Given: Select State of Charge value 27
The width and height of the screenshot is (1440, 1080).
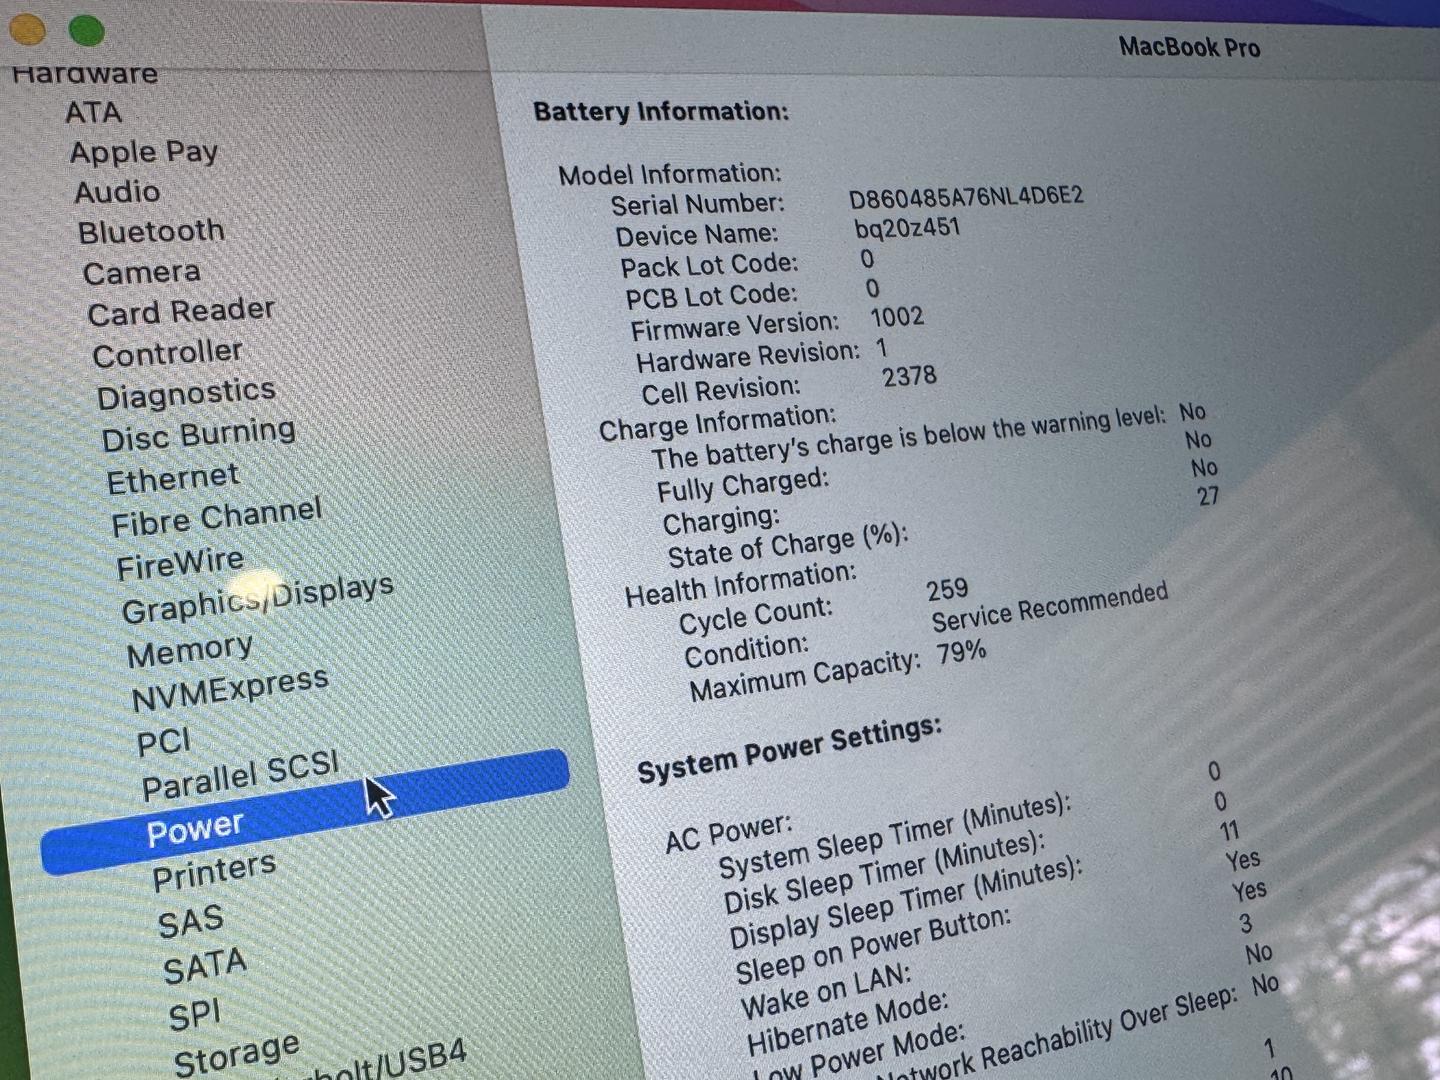Looking at the screenshot, I should point(1208,496).
